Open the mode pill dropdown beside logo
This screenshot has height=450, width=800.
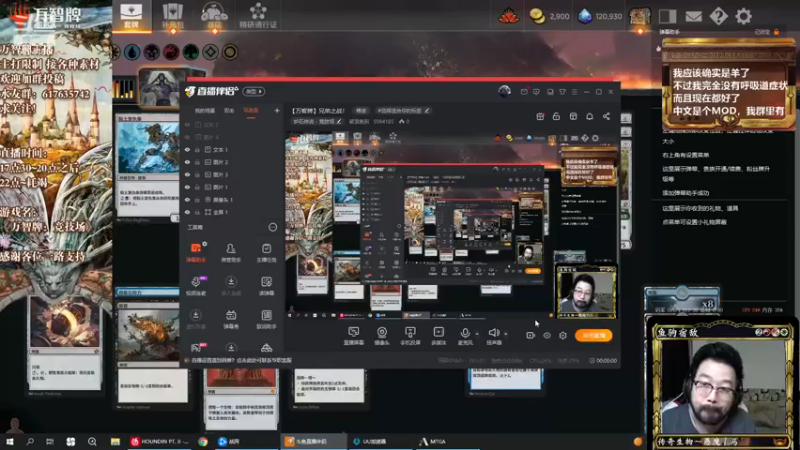coord(254,91)
